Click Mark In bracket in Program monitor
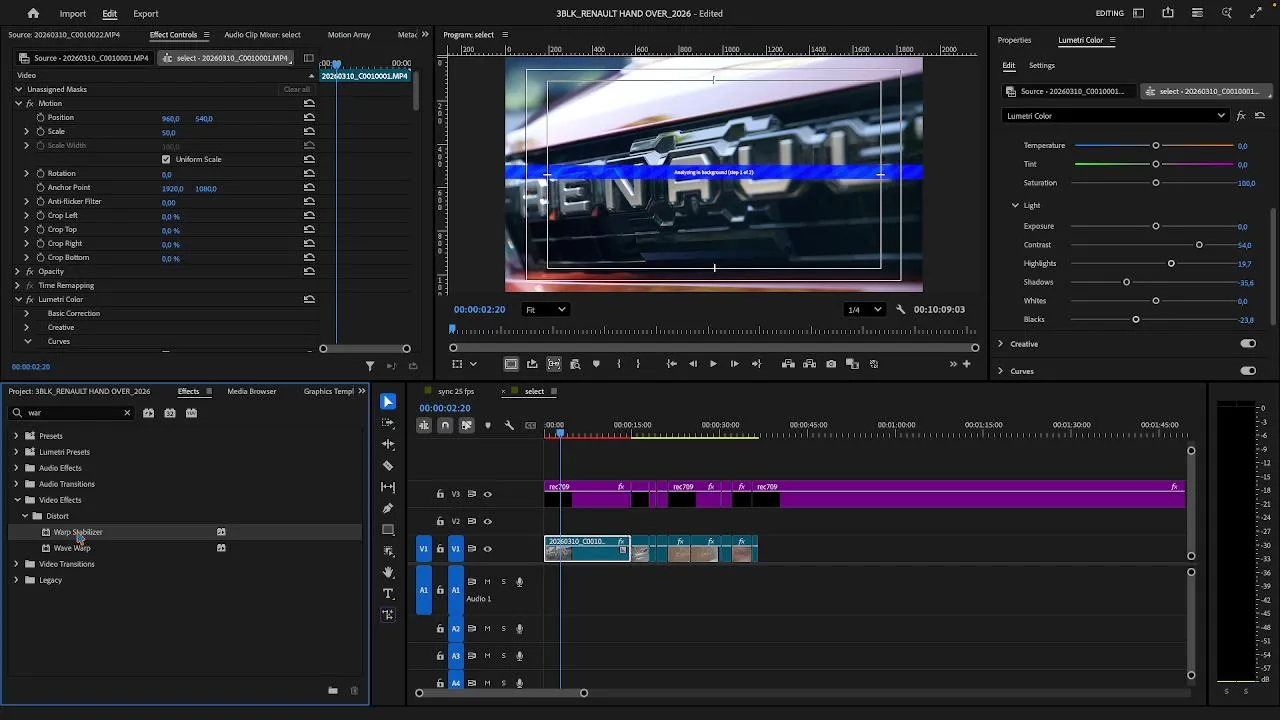Viewport: 1280px width, 720px height. (x=618, y=364)
